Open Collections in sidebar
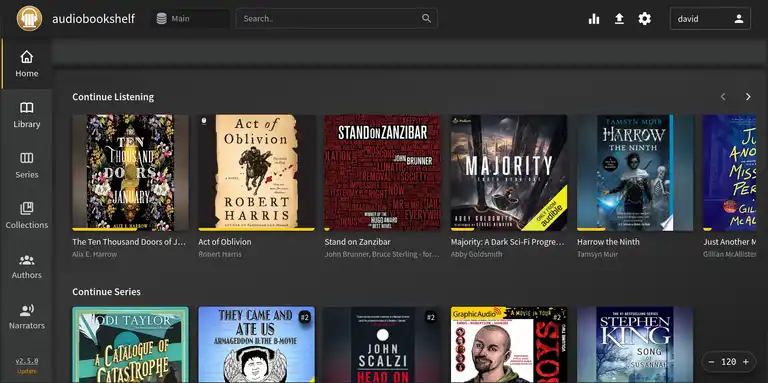768x383 pixels. (x=26, y=215)
